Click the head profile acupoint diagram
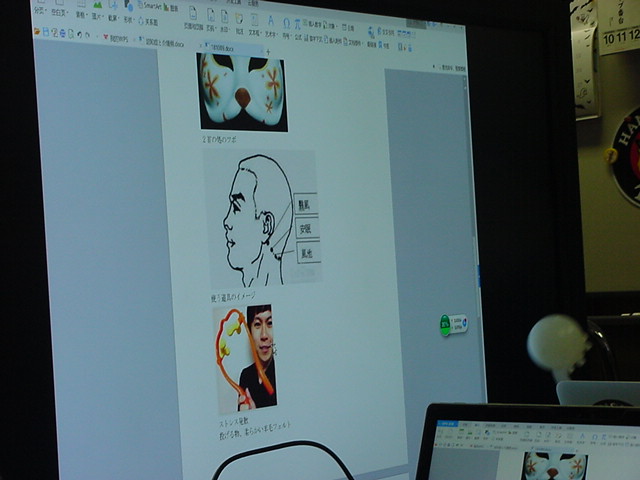Viewport: 640px width, 480px height. 262,219
